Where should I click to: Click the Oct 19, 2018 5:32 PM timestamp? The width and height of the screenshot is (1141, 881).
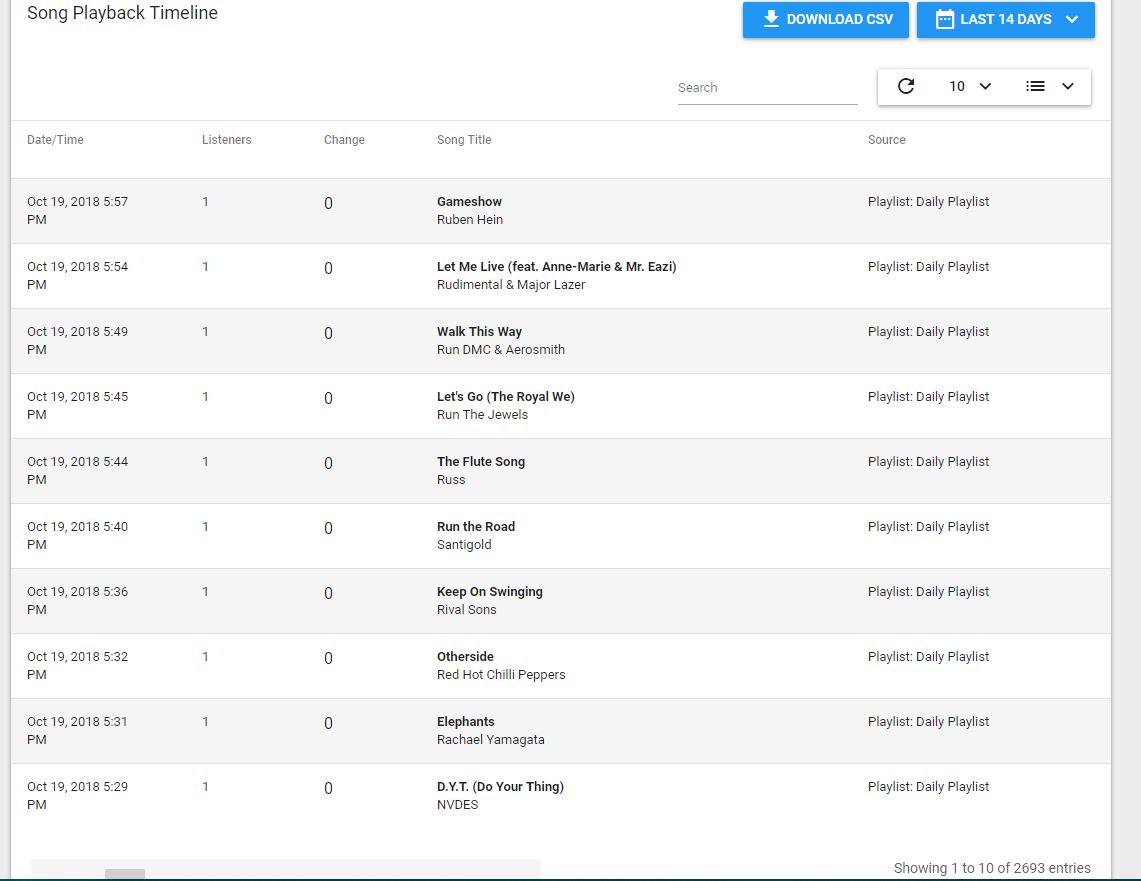(x=77, y=666)
